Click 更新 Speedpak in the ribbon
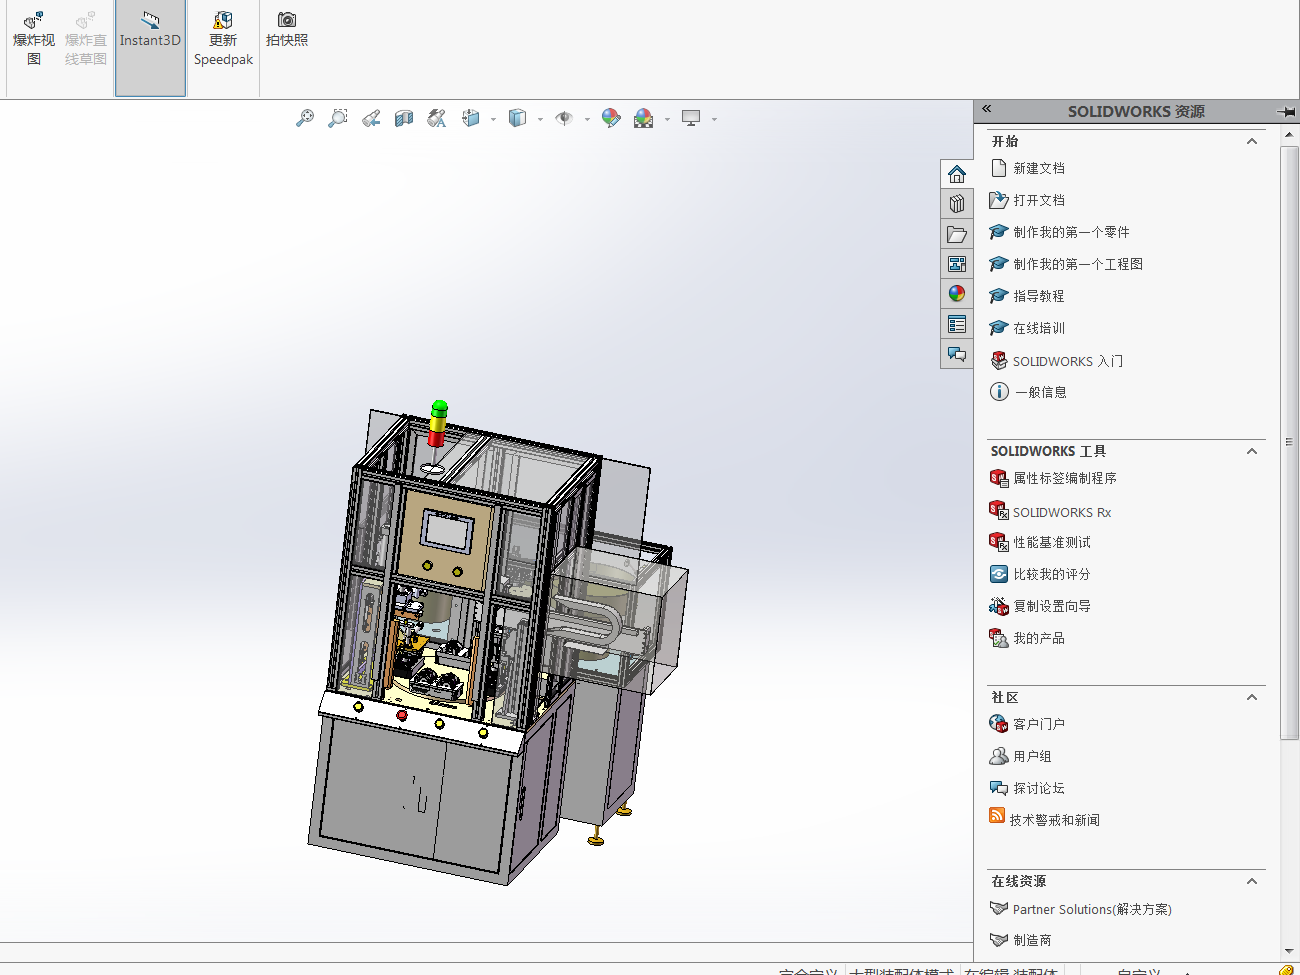1300x975 pixels. coord(223,40)
